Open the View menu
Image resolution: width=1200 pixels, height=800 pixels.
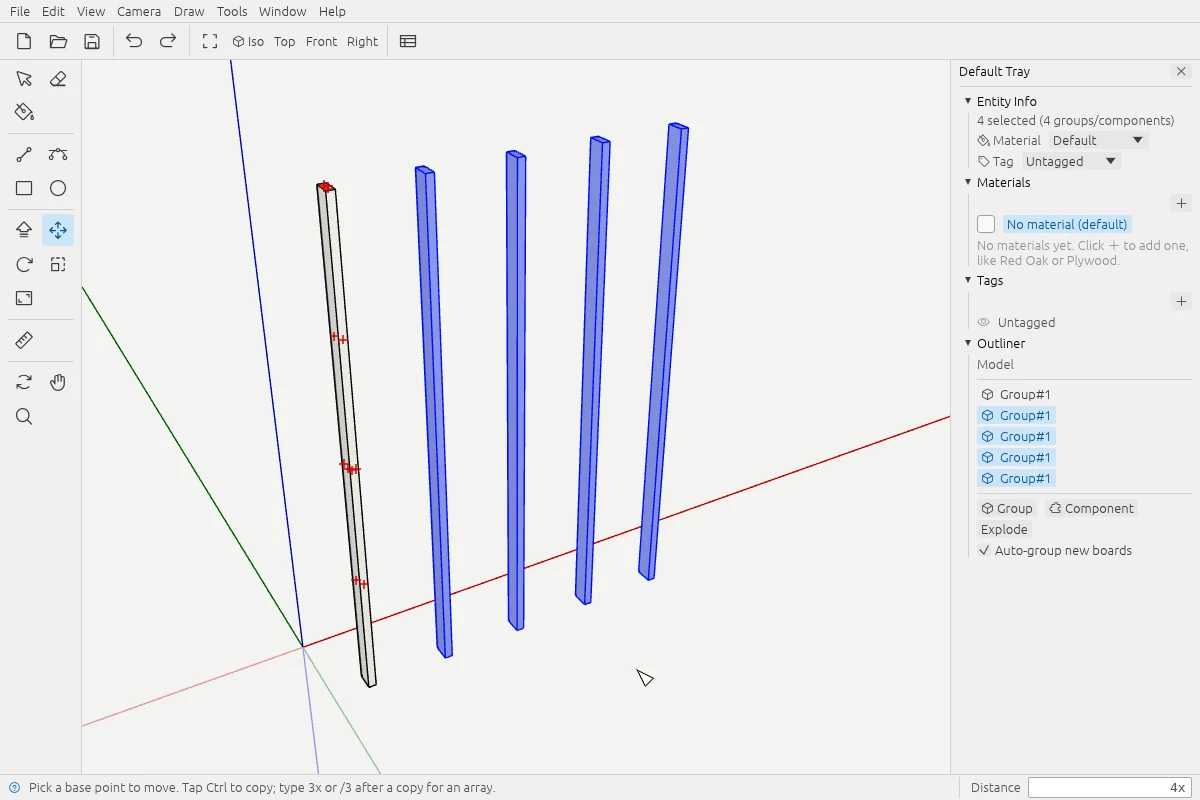pos(91,11)
